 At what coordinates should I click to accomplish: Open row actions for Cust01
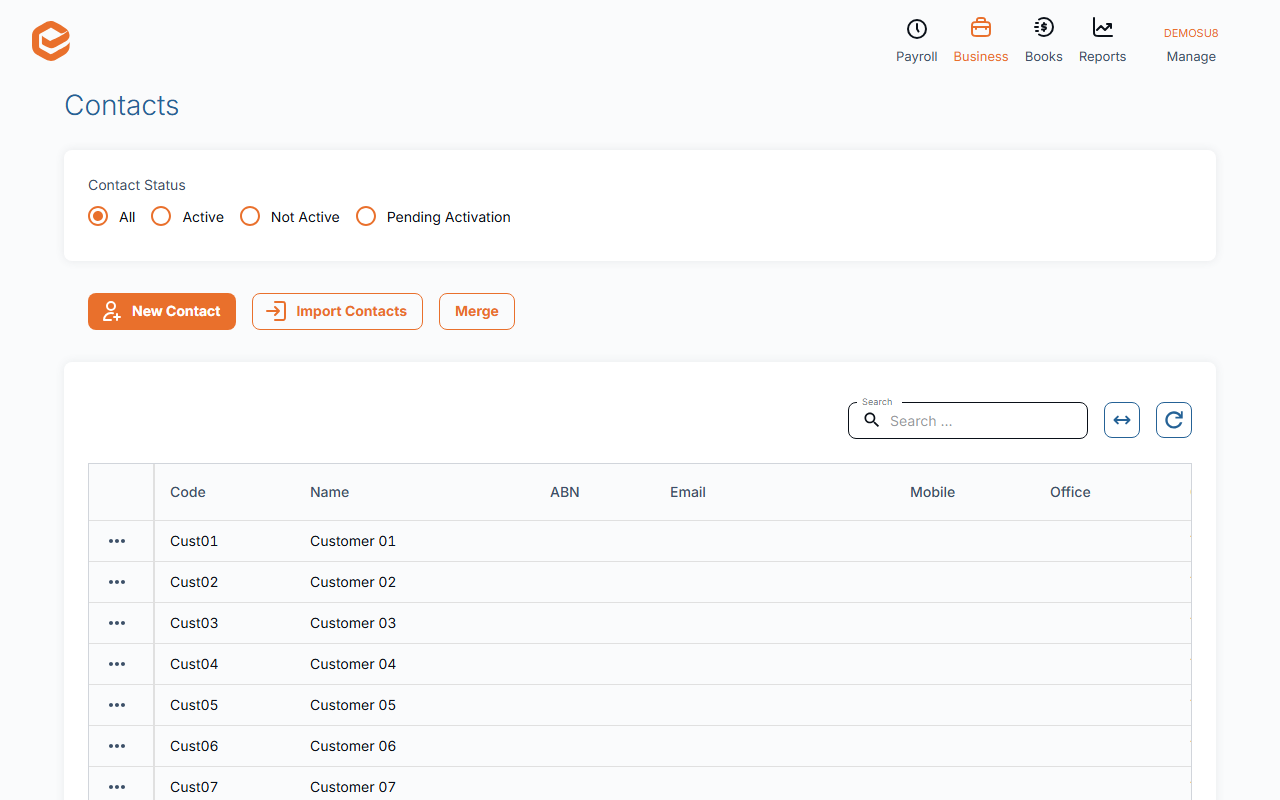click(x=117, y=541)
